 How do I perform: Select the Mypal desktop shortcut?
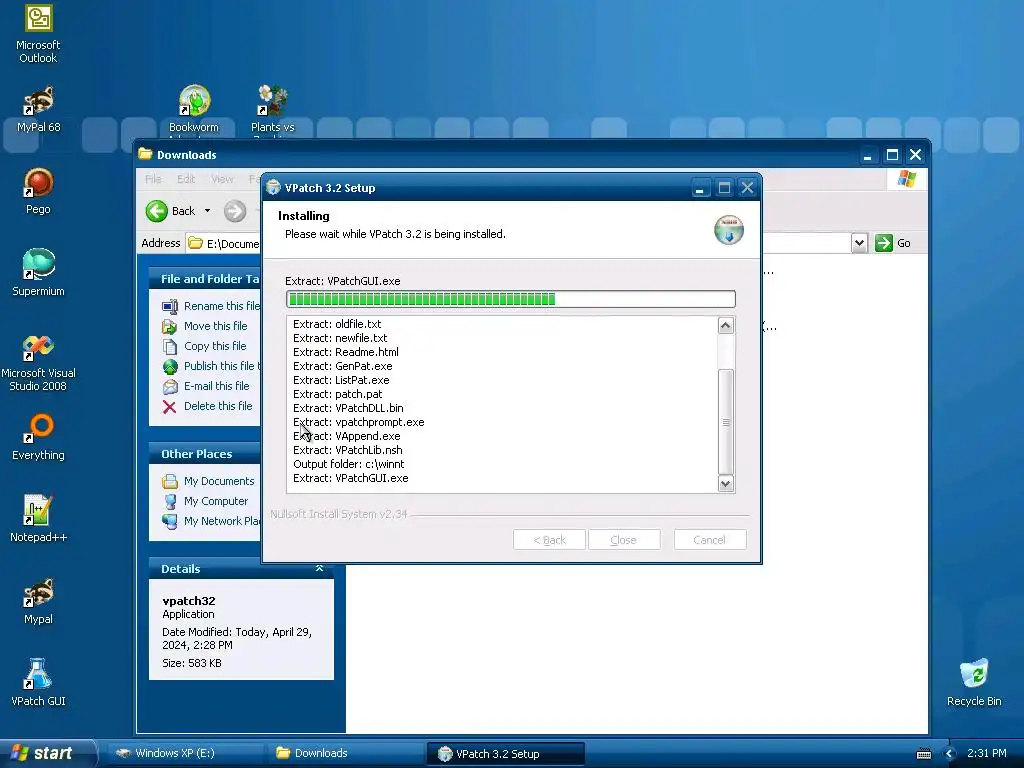[38, 601]
